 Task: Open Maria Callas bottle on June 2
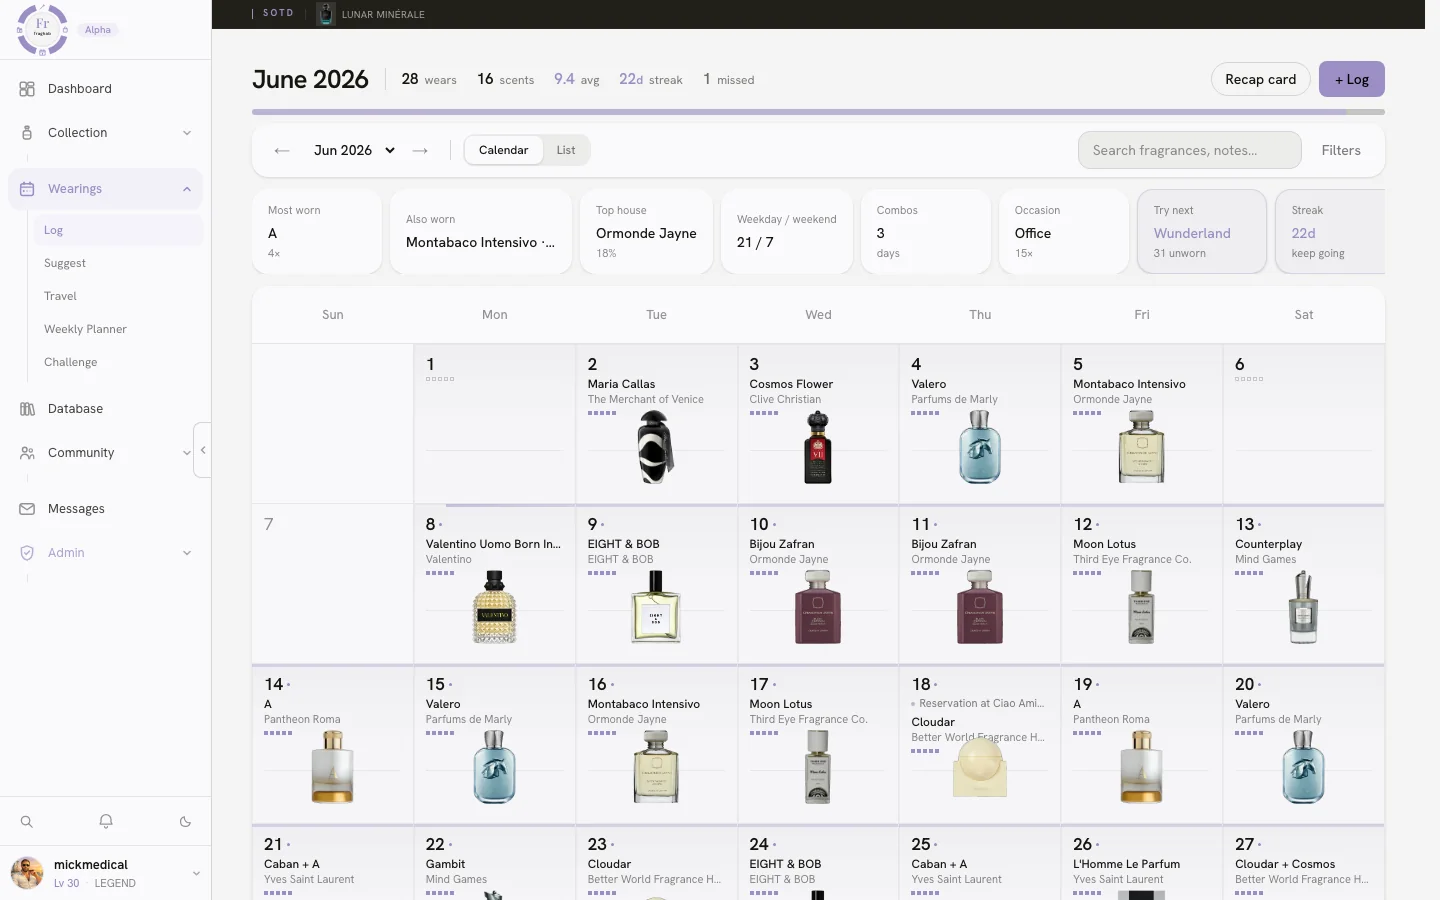[x=656, y=448]
